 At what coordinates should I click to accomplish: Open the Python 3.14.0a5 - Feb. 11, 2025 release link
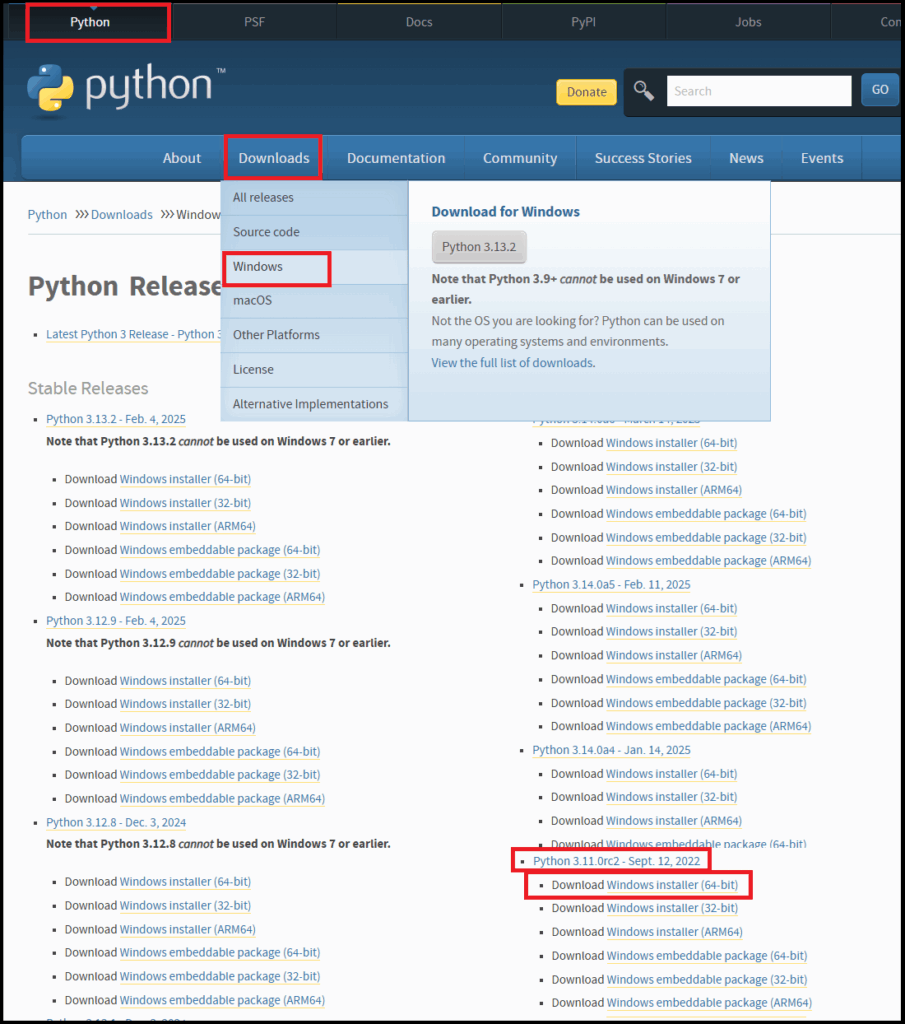(x=611, y=584)
